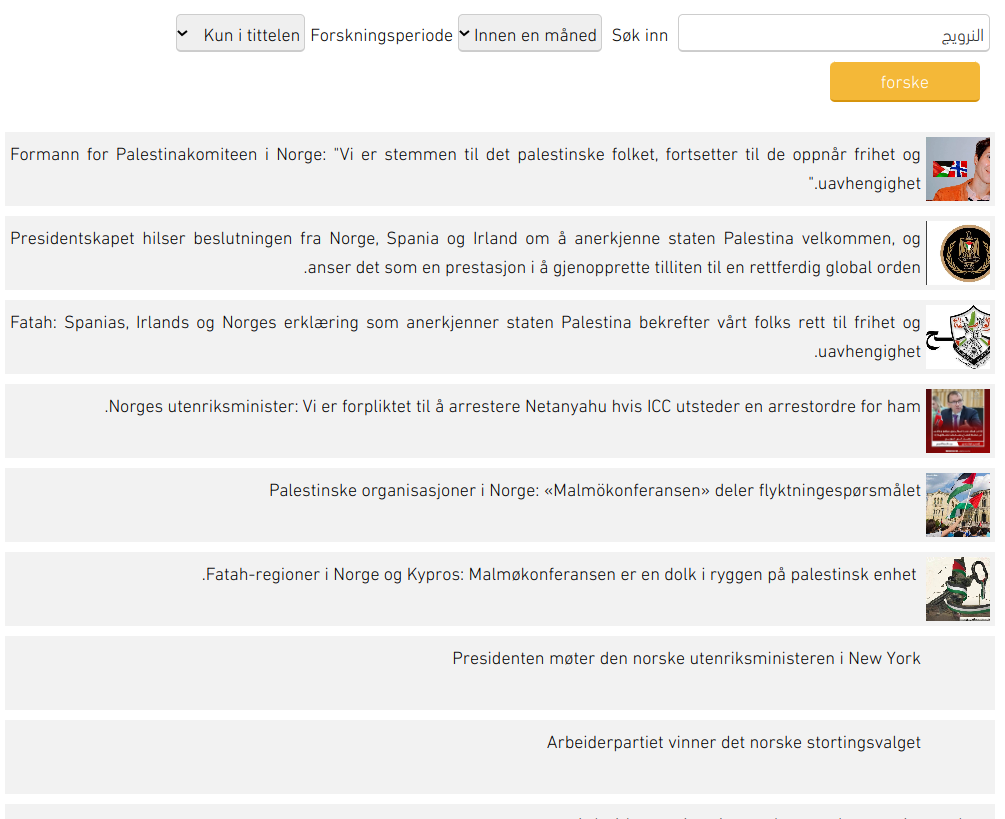
Task: Open the 'Innen en måned' period dropdown
Action: pyautogui.click(x=529, y=34)
